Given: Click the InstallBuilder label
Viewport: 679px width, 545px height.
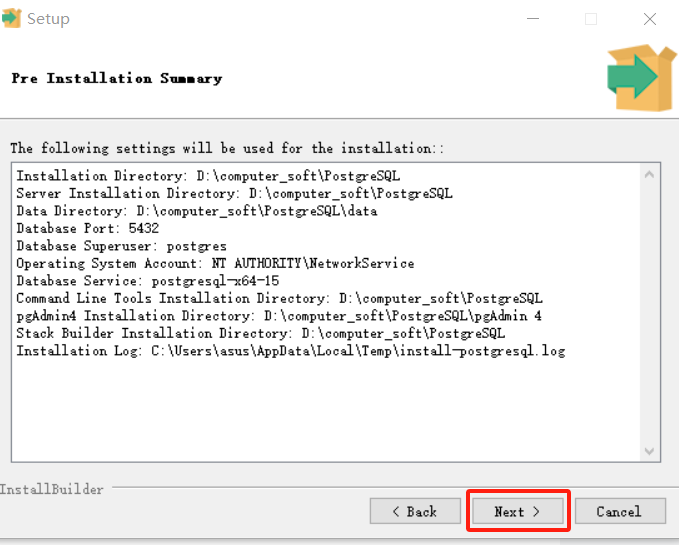Looking at the screenshot, I should 52,490.
